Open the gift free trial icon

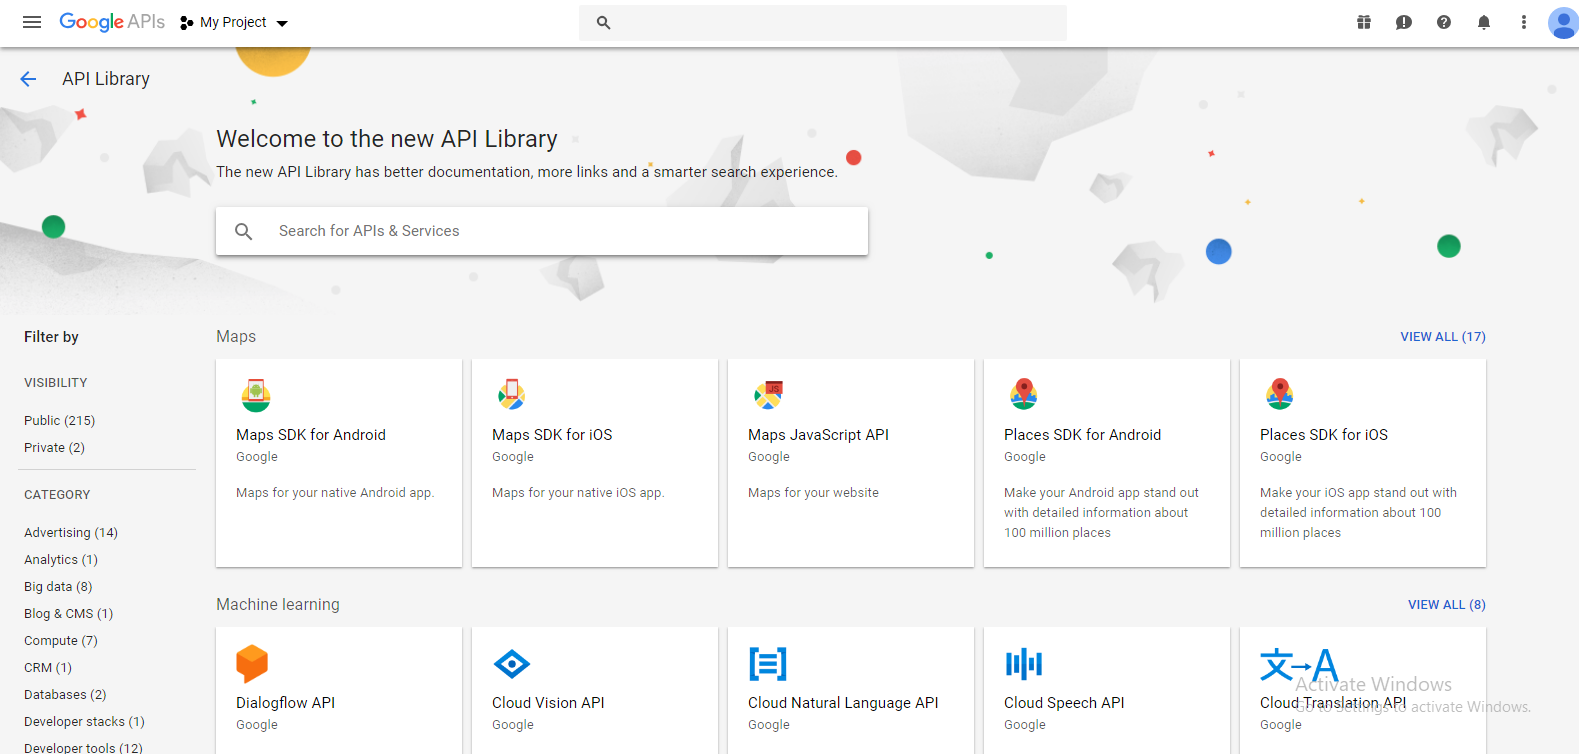coord(1364,22)
